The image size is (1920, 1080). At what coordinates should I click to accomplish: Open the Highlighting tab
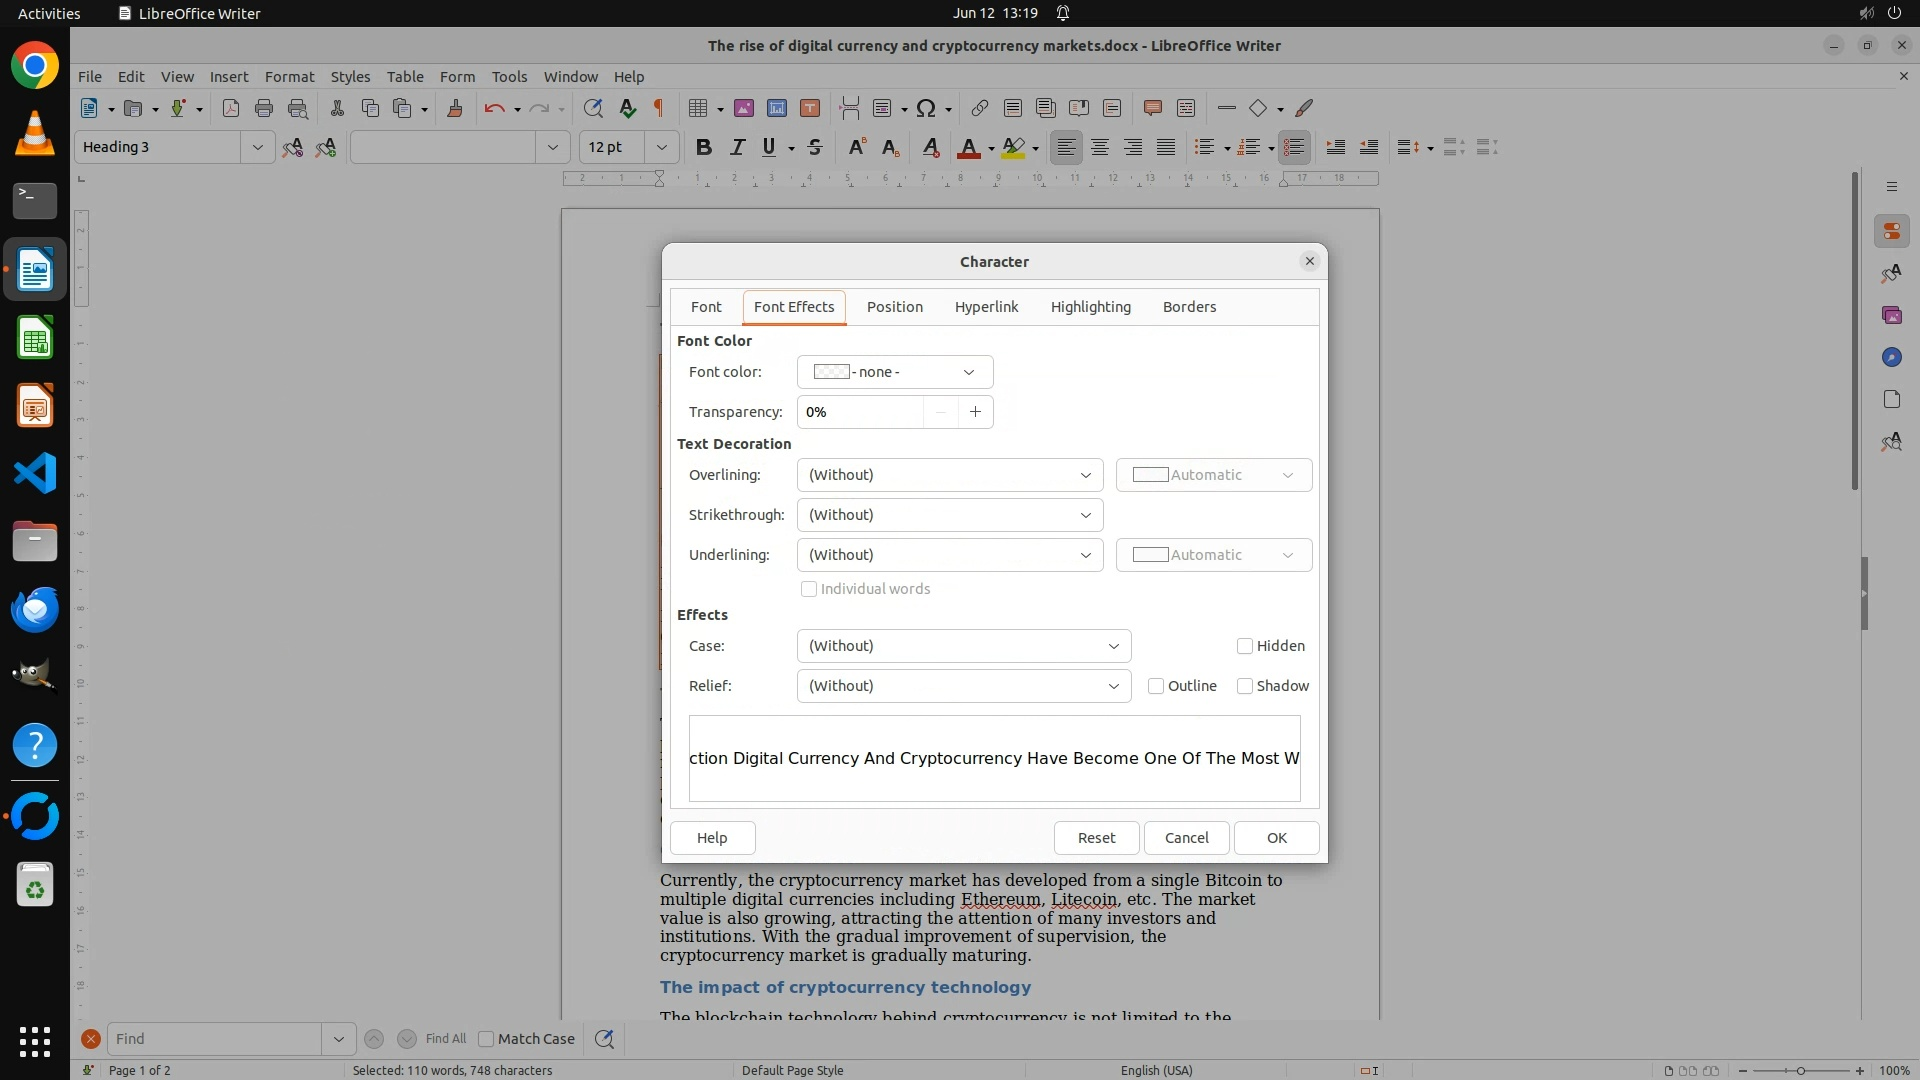[1090, 307]
